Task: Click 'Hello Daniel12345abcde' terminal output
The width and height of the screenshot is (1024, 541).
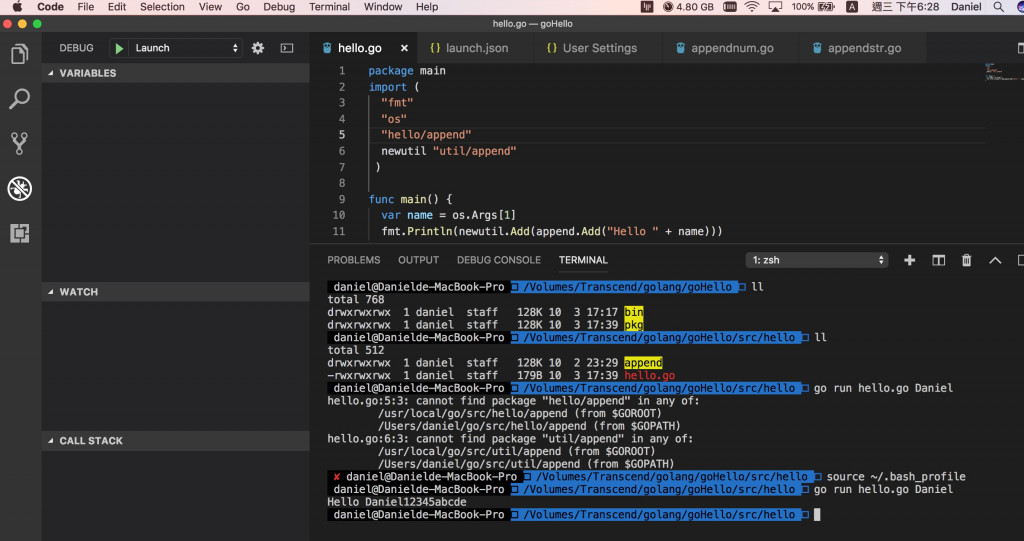Action: click(x=397, y=502)
